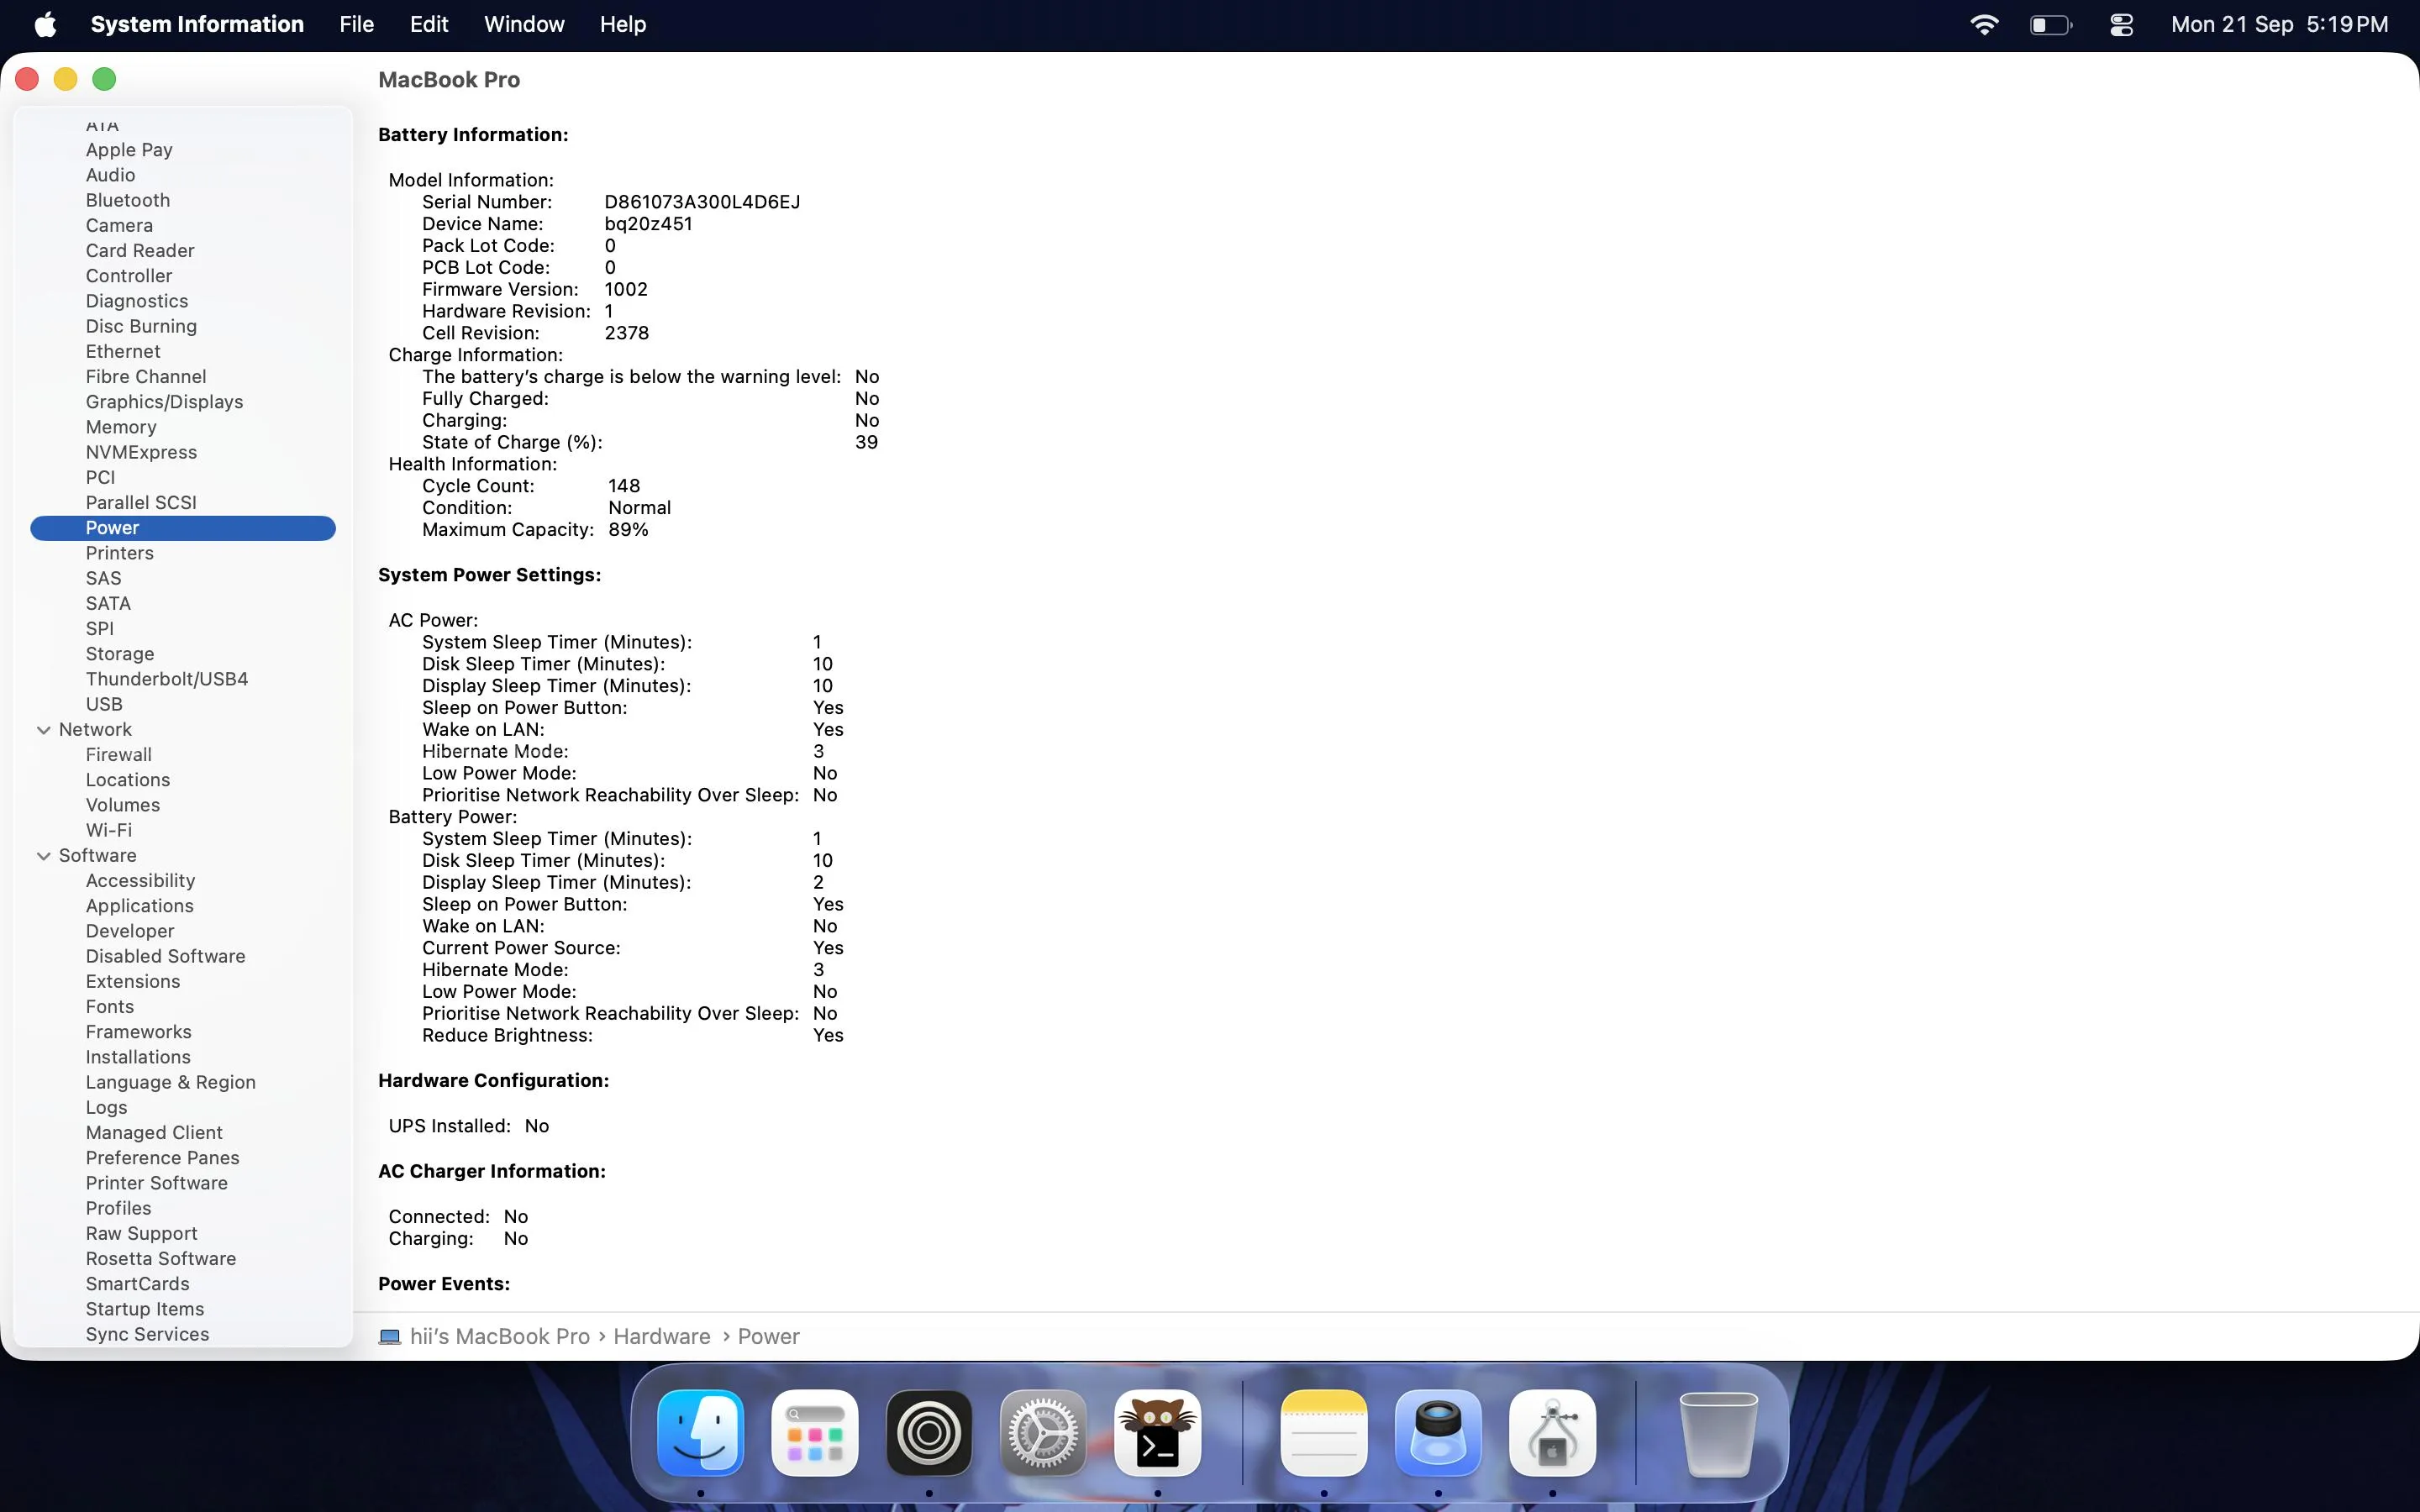This screenshot has height=1512, width=2420.
Task: Select Apple Pay in the sidebar
Action: click(x=129, y=150)
